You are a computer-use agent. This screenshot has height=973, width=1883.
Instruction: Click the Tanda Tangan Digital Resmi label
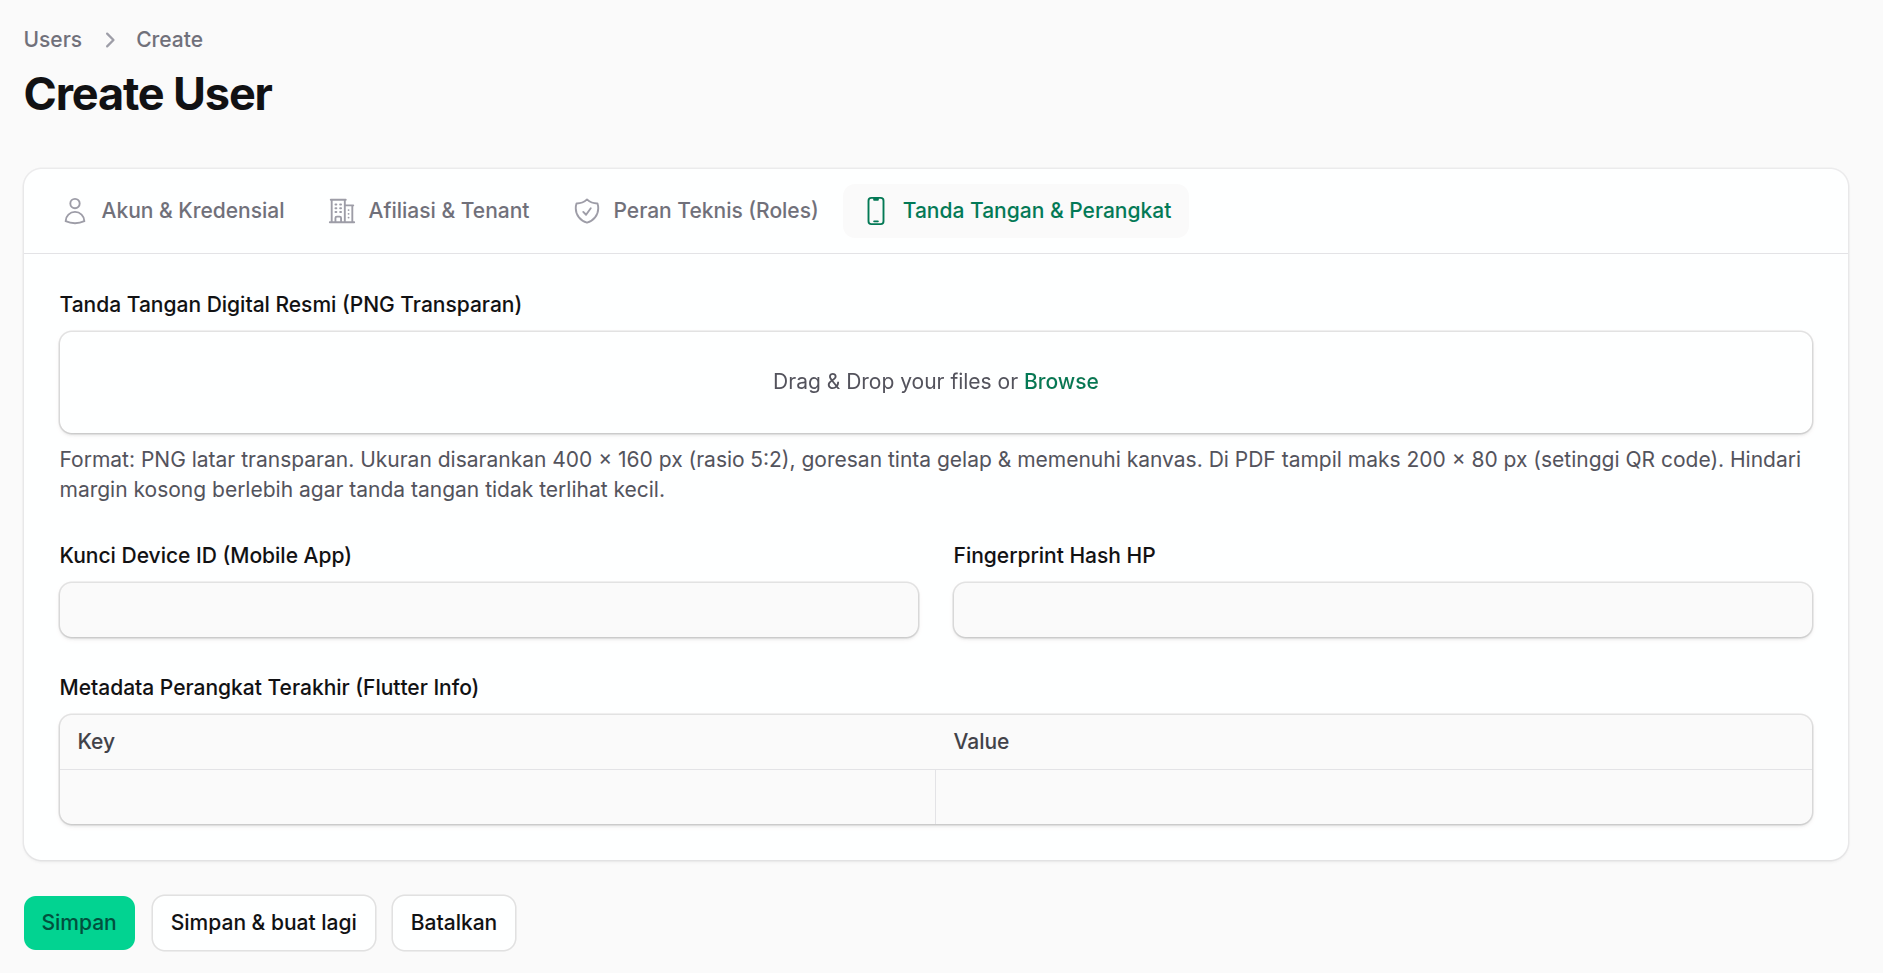(x=291, y=305)
